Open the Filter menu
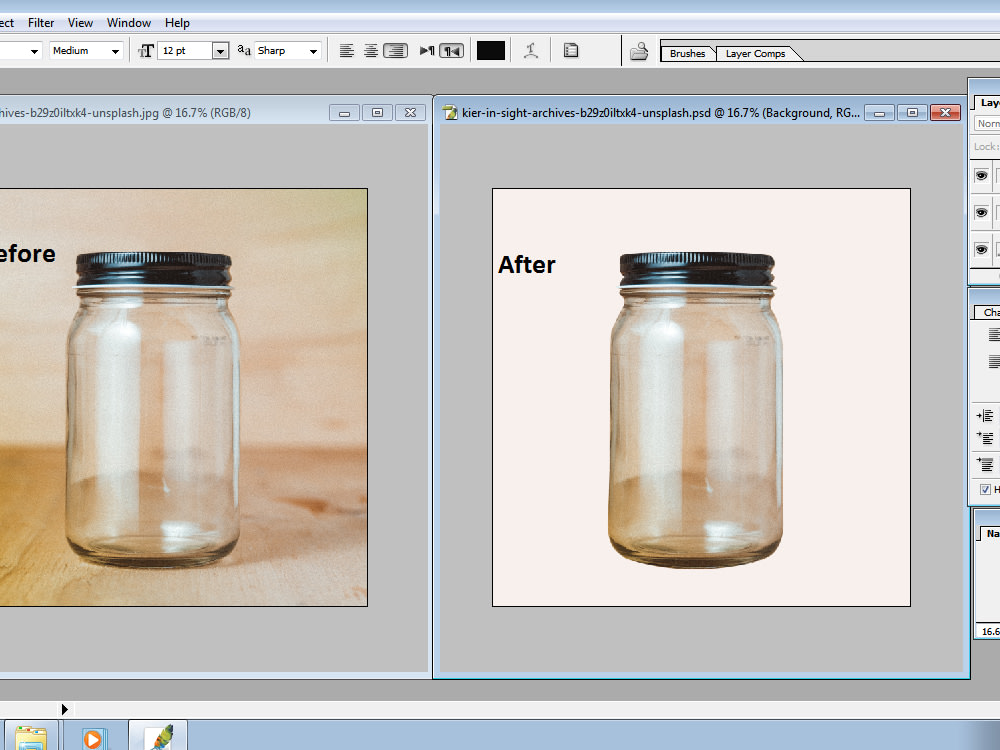Image resolution: width=1000 pixels, height=750 pixels. point(41,23)
